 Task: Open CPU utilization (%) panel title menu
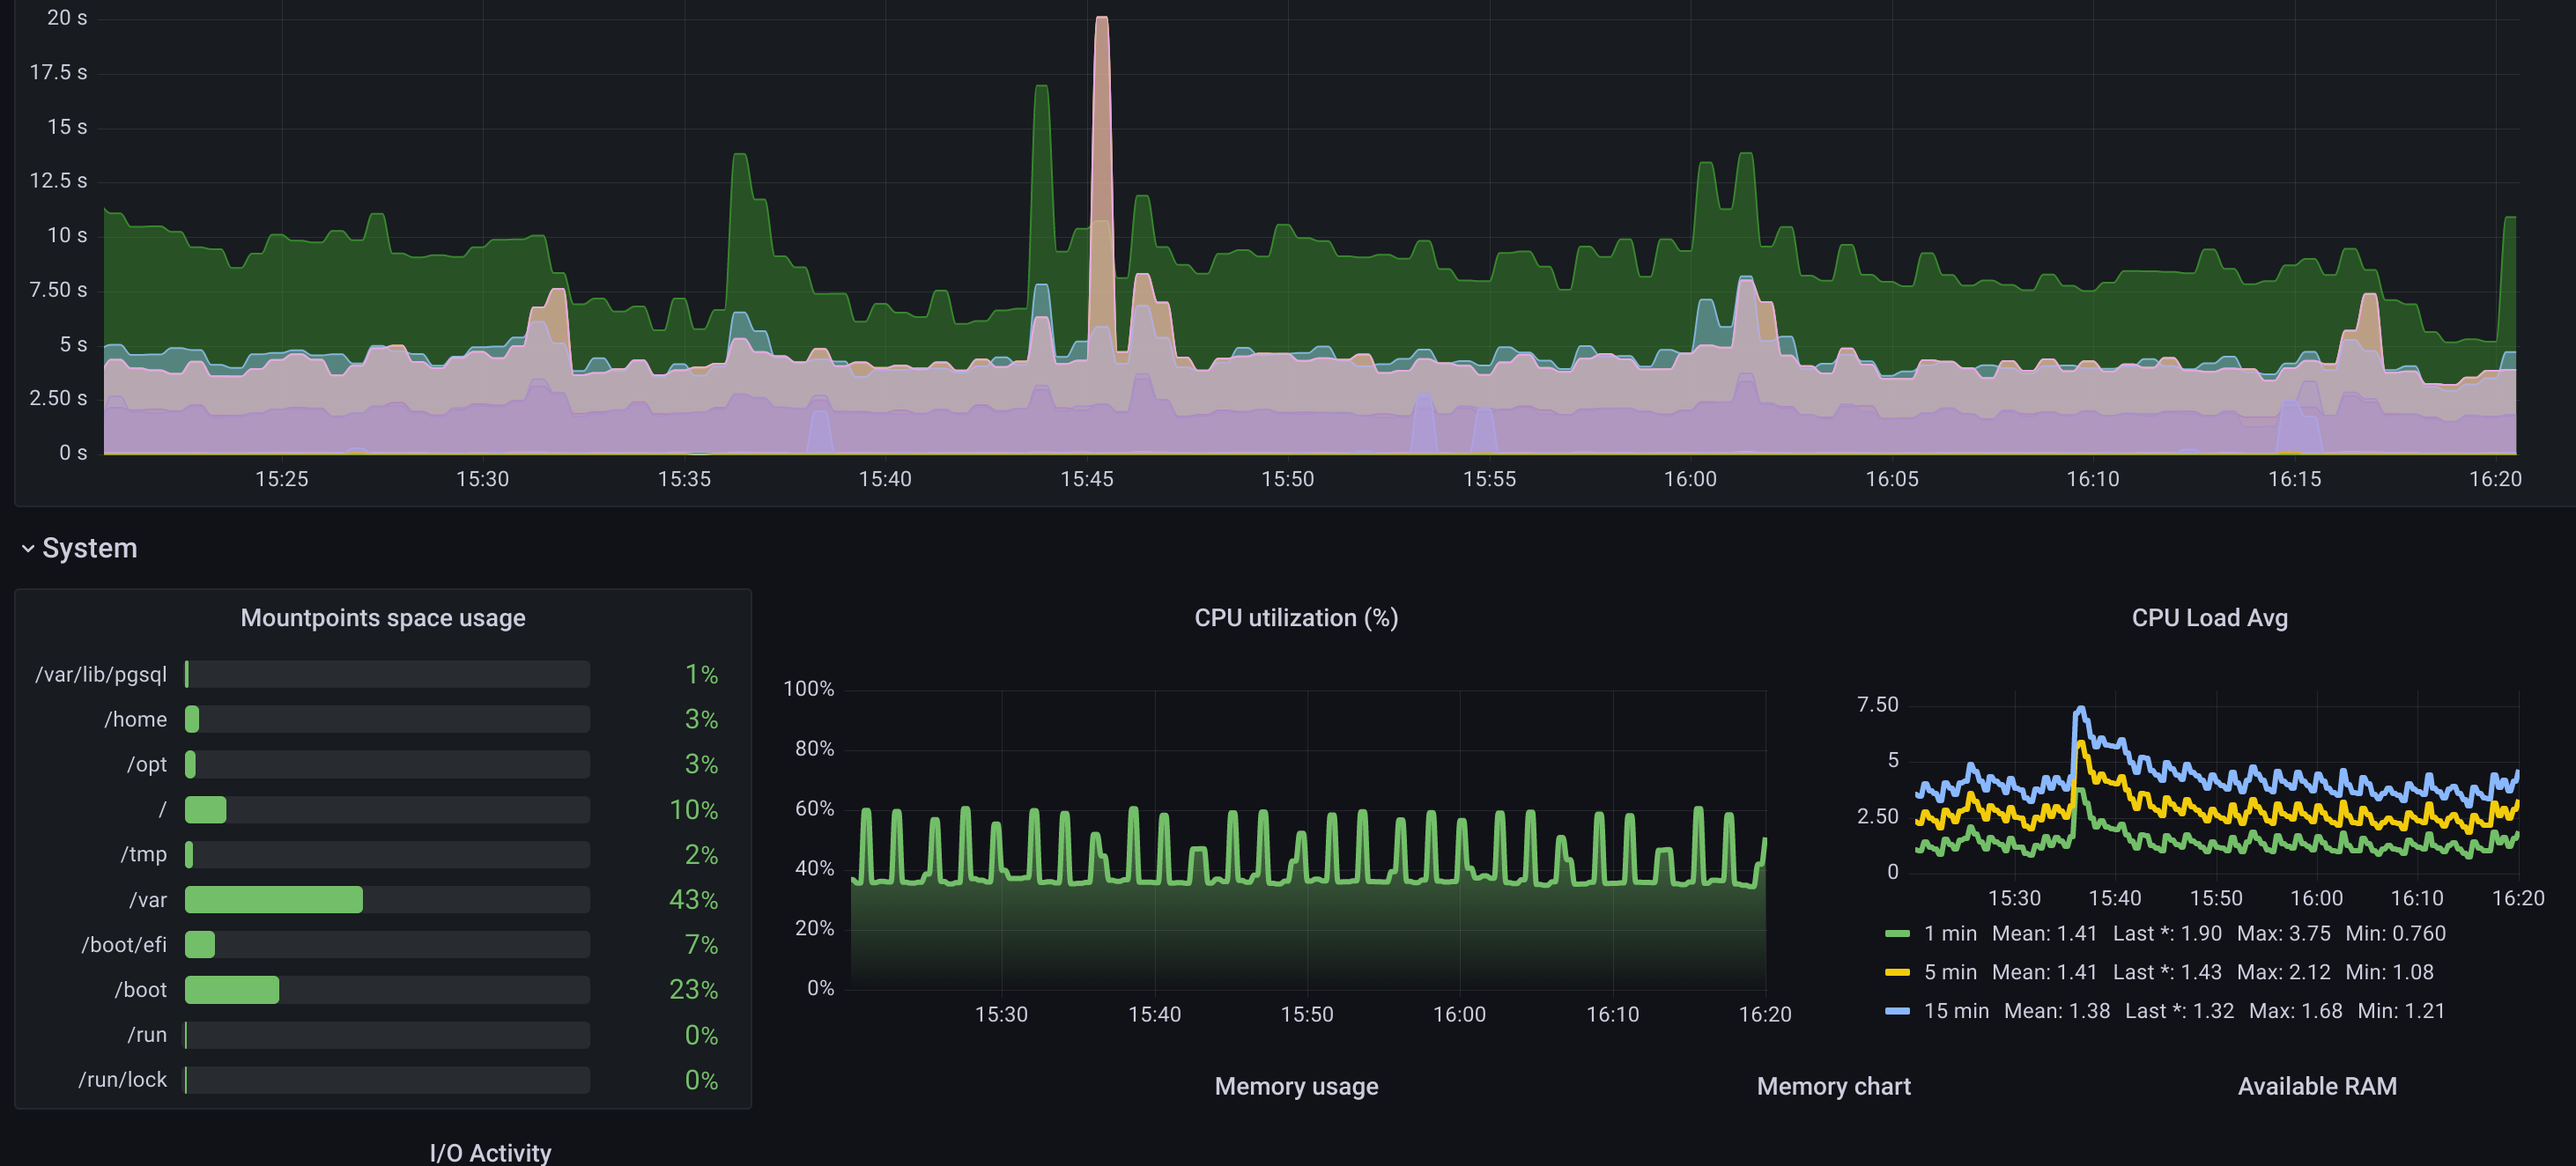point(1295,618)
